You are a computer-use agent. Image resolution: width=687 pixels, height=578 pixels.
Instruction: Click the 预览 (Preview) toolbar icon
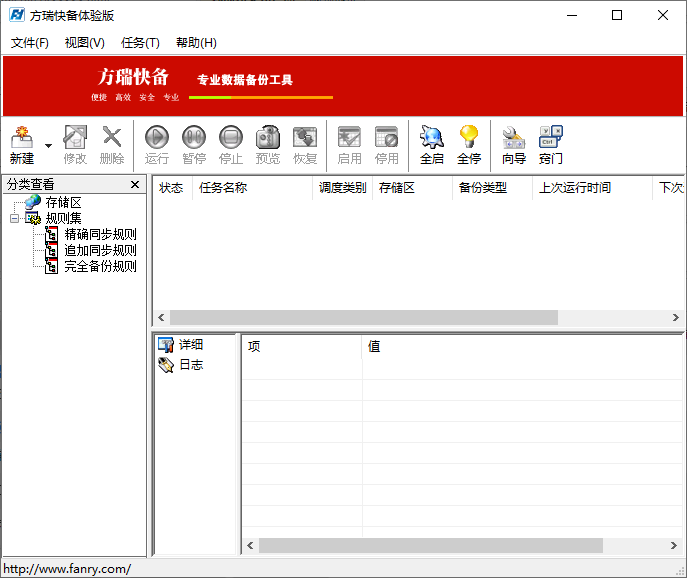click(x=268, y=145)
